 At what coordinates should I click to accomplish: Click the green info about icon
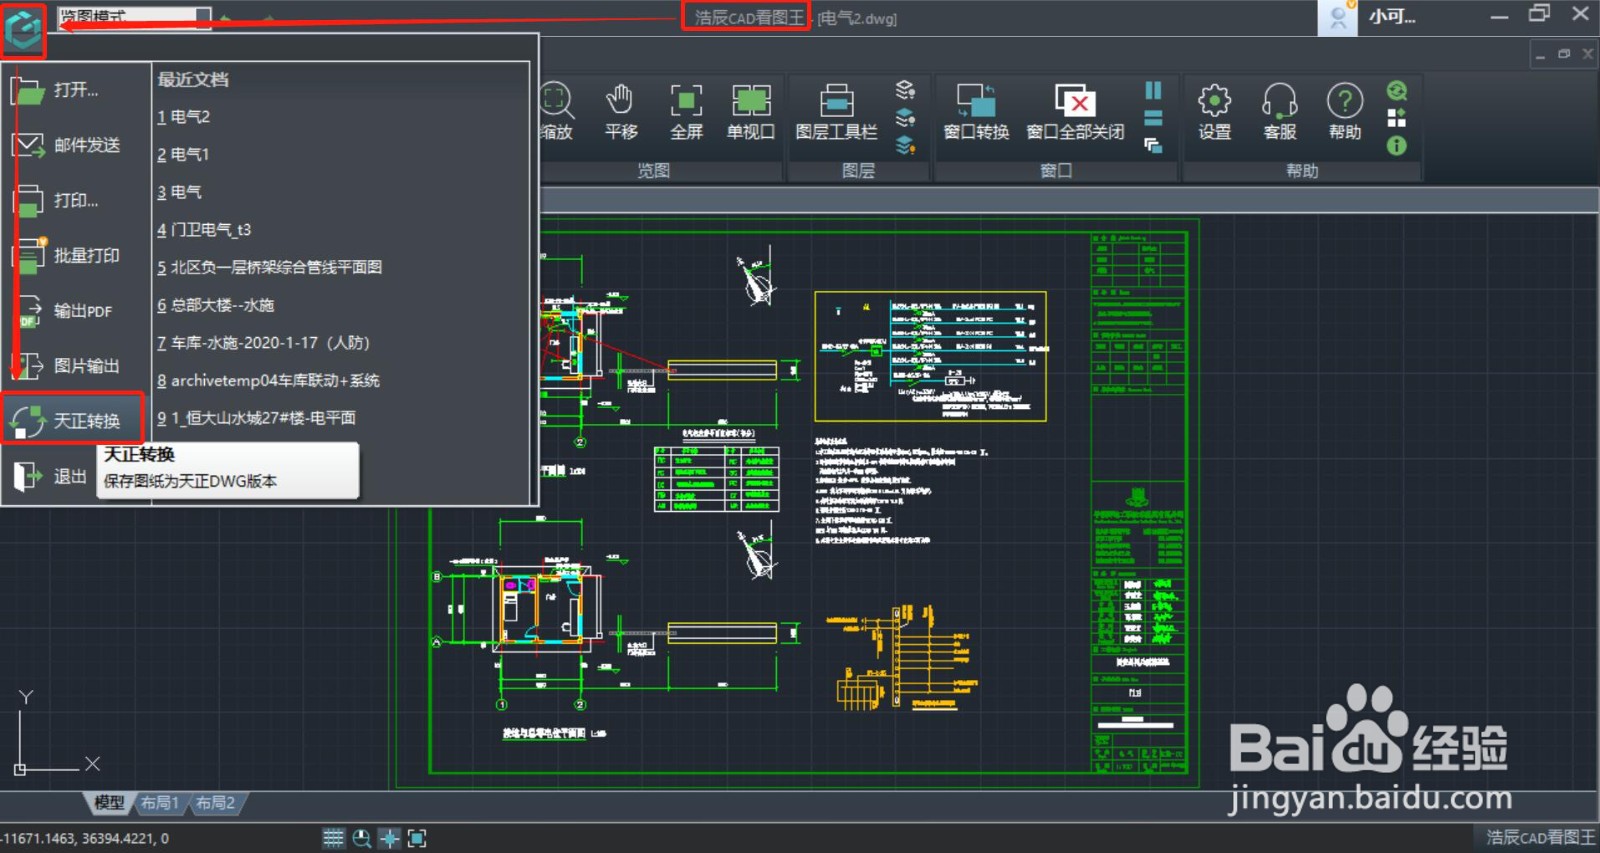pos(1397,146)
